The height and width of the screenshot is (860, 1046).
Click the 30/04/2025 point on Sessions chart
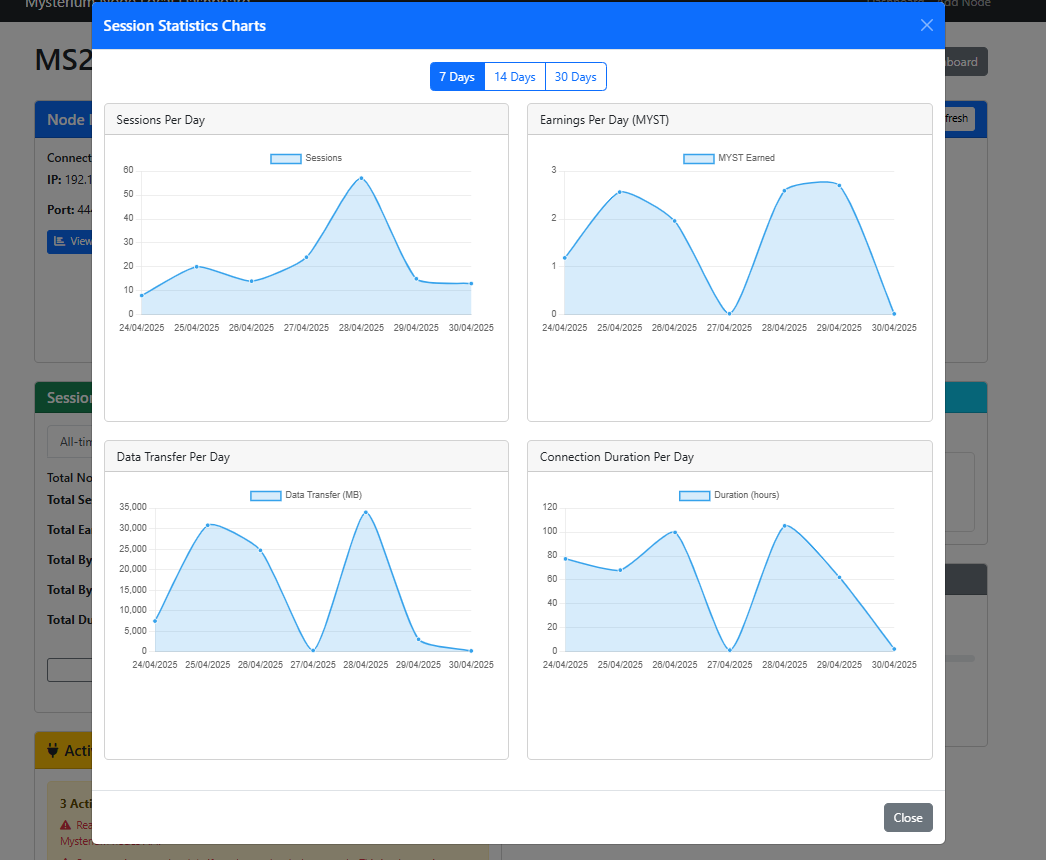coord(471,284)
